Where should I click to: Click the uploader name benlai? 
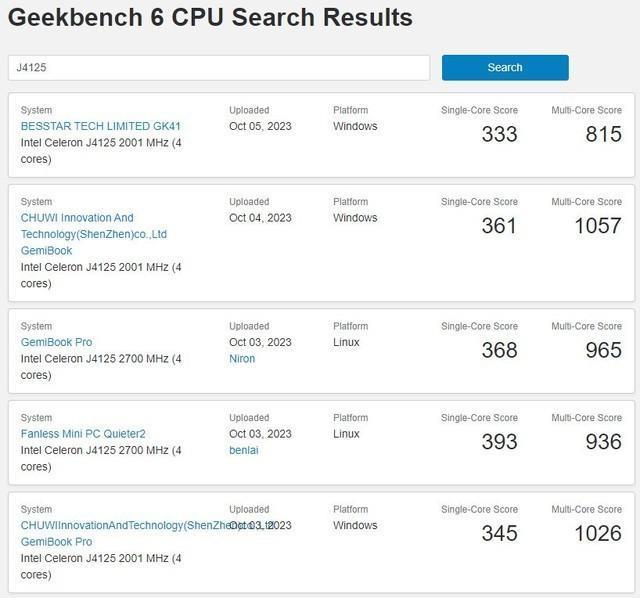pos(244,450)
